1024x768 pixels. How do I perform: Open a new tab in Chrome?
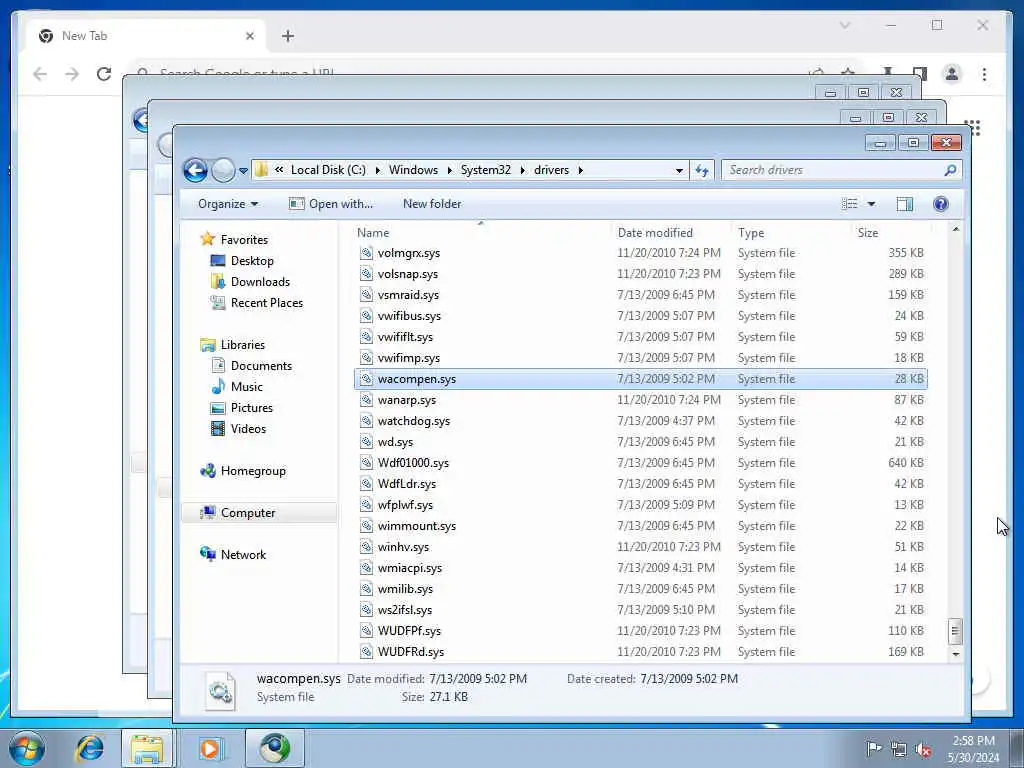point(287,36)
